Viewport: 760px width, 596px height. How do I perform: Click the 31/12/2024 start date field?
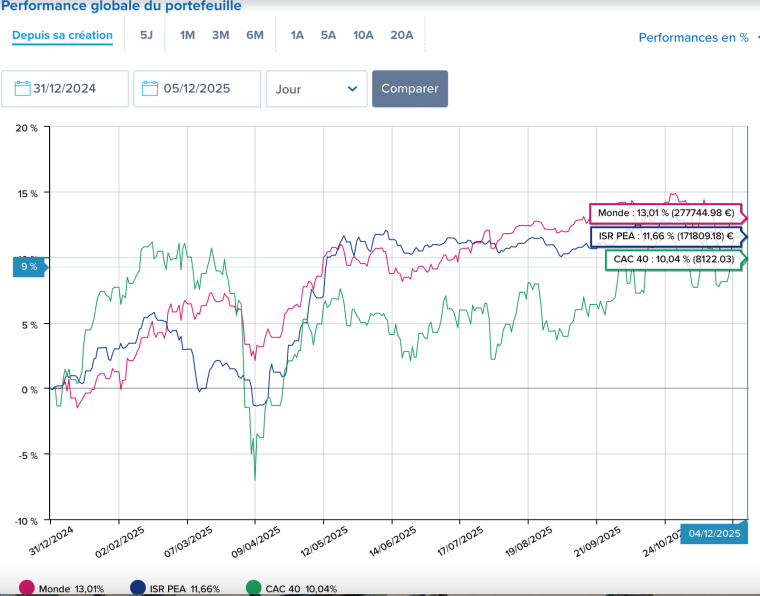76,89
